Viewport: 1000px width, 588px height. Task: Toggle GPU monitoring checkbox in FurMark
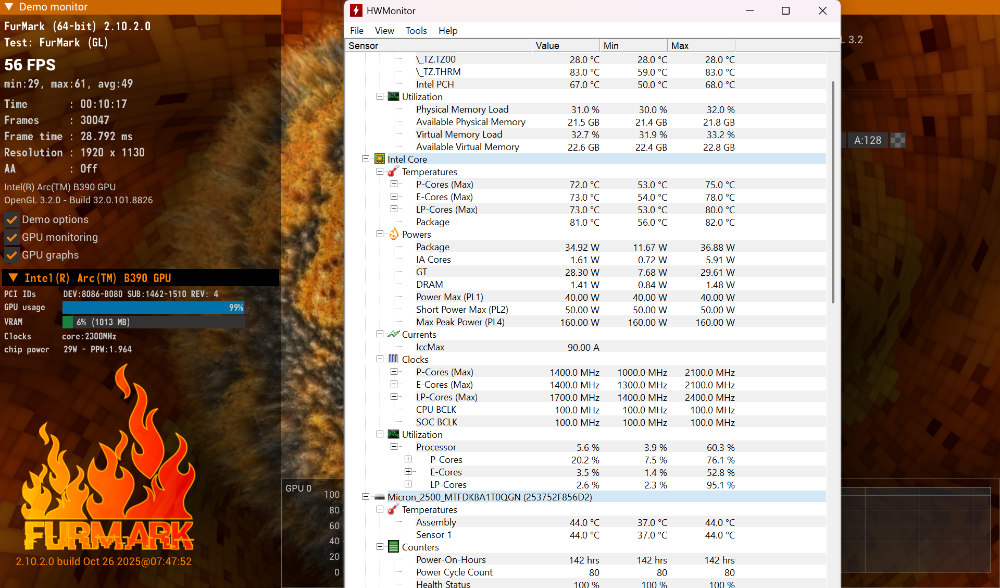click(x=11, y=237)
